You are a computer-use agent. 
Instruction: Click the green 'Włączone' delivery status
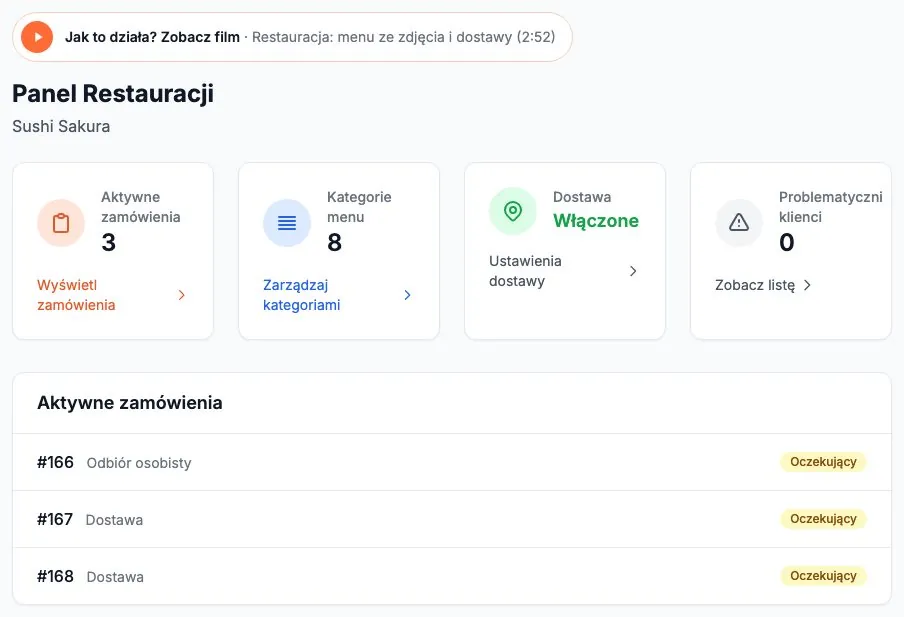[596, 220]
